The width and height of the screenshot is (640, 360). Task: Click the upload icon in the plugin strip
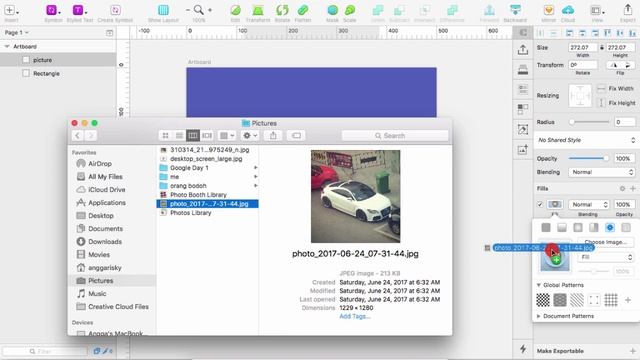pos(523,50)
